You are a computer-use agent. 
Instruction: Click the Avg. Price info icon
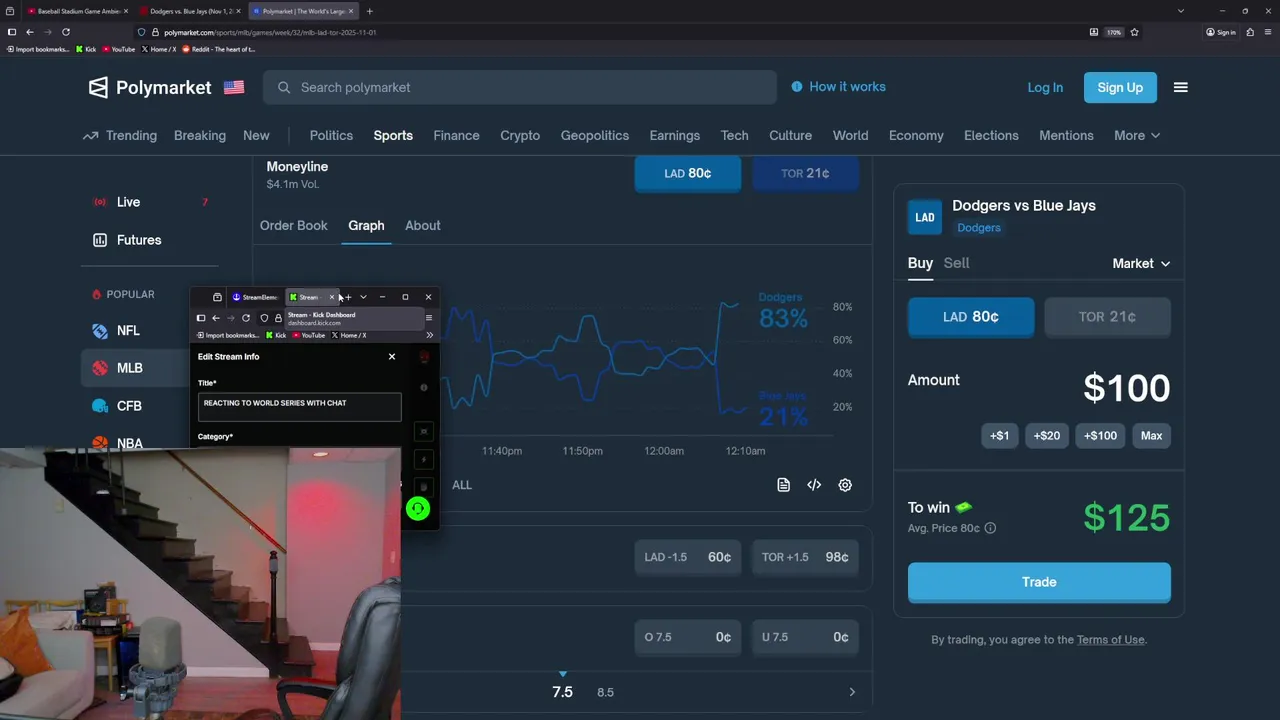(x=990, y=528)
